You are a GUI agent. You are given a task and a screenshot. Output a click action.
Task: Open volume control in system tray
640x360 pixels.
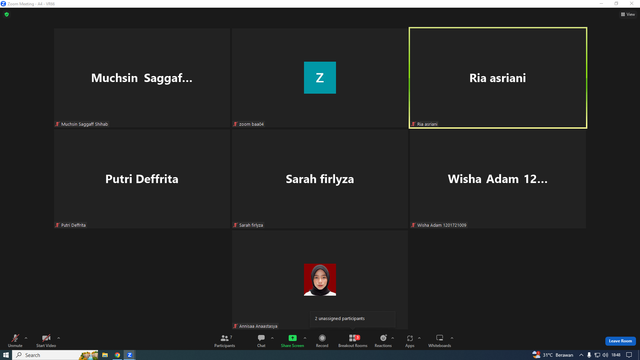(605, 355)
